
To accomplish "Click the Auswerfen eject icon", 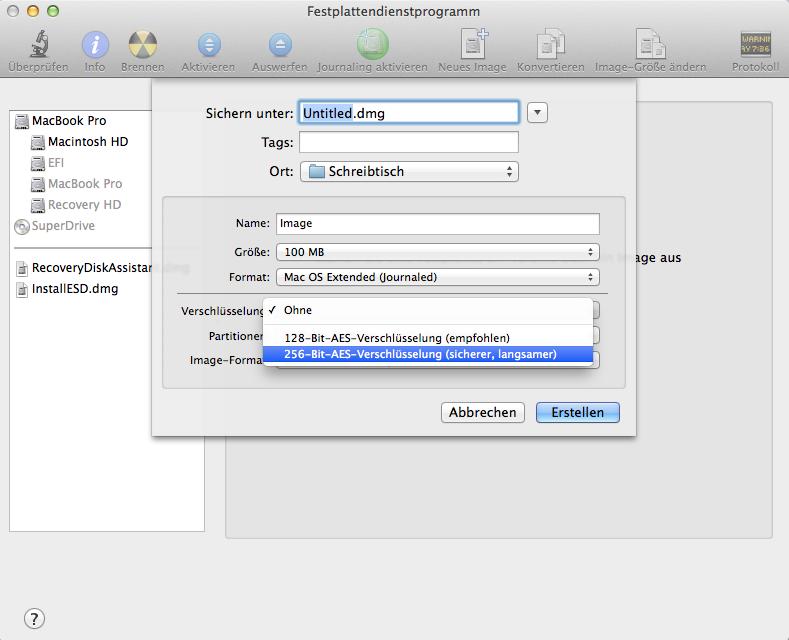I will (280, 45).
